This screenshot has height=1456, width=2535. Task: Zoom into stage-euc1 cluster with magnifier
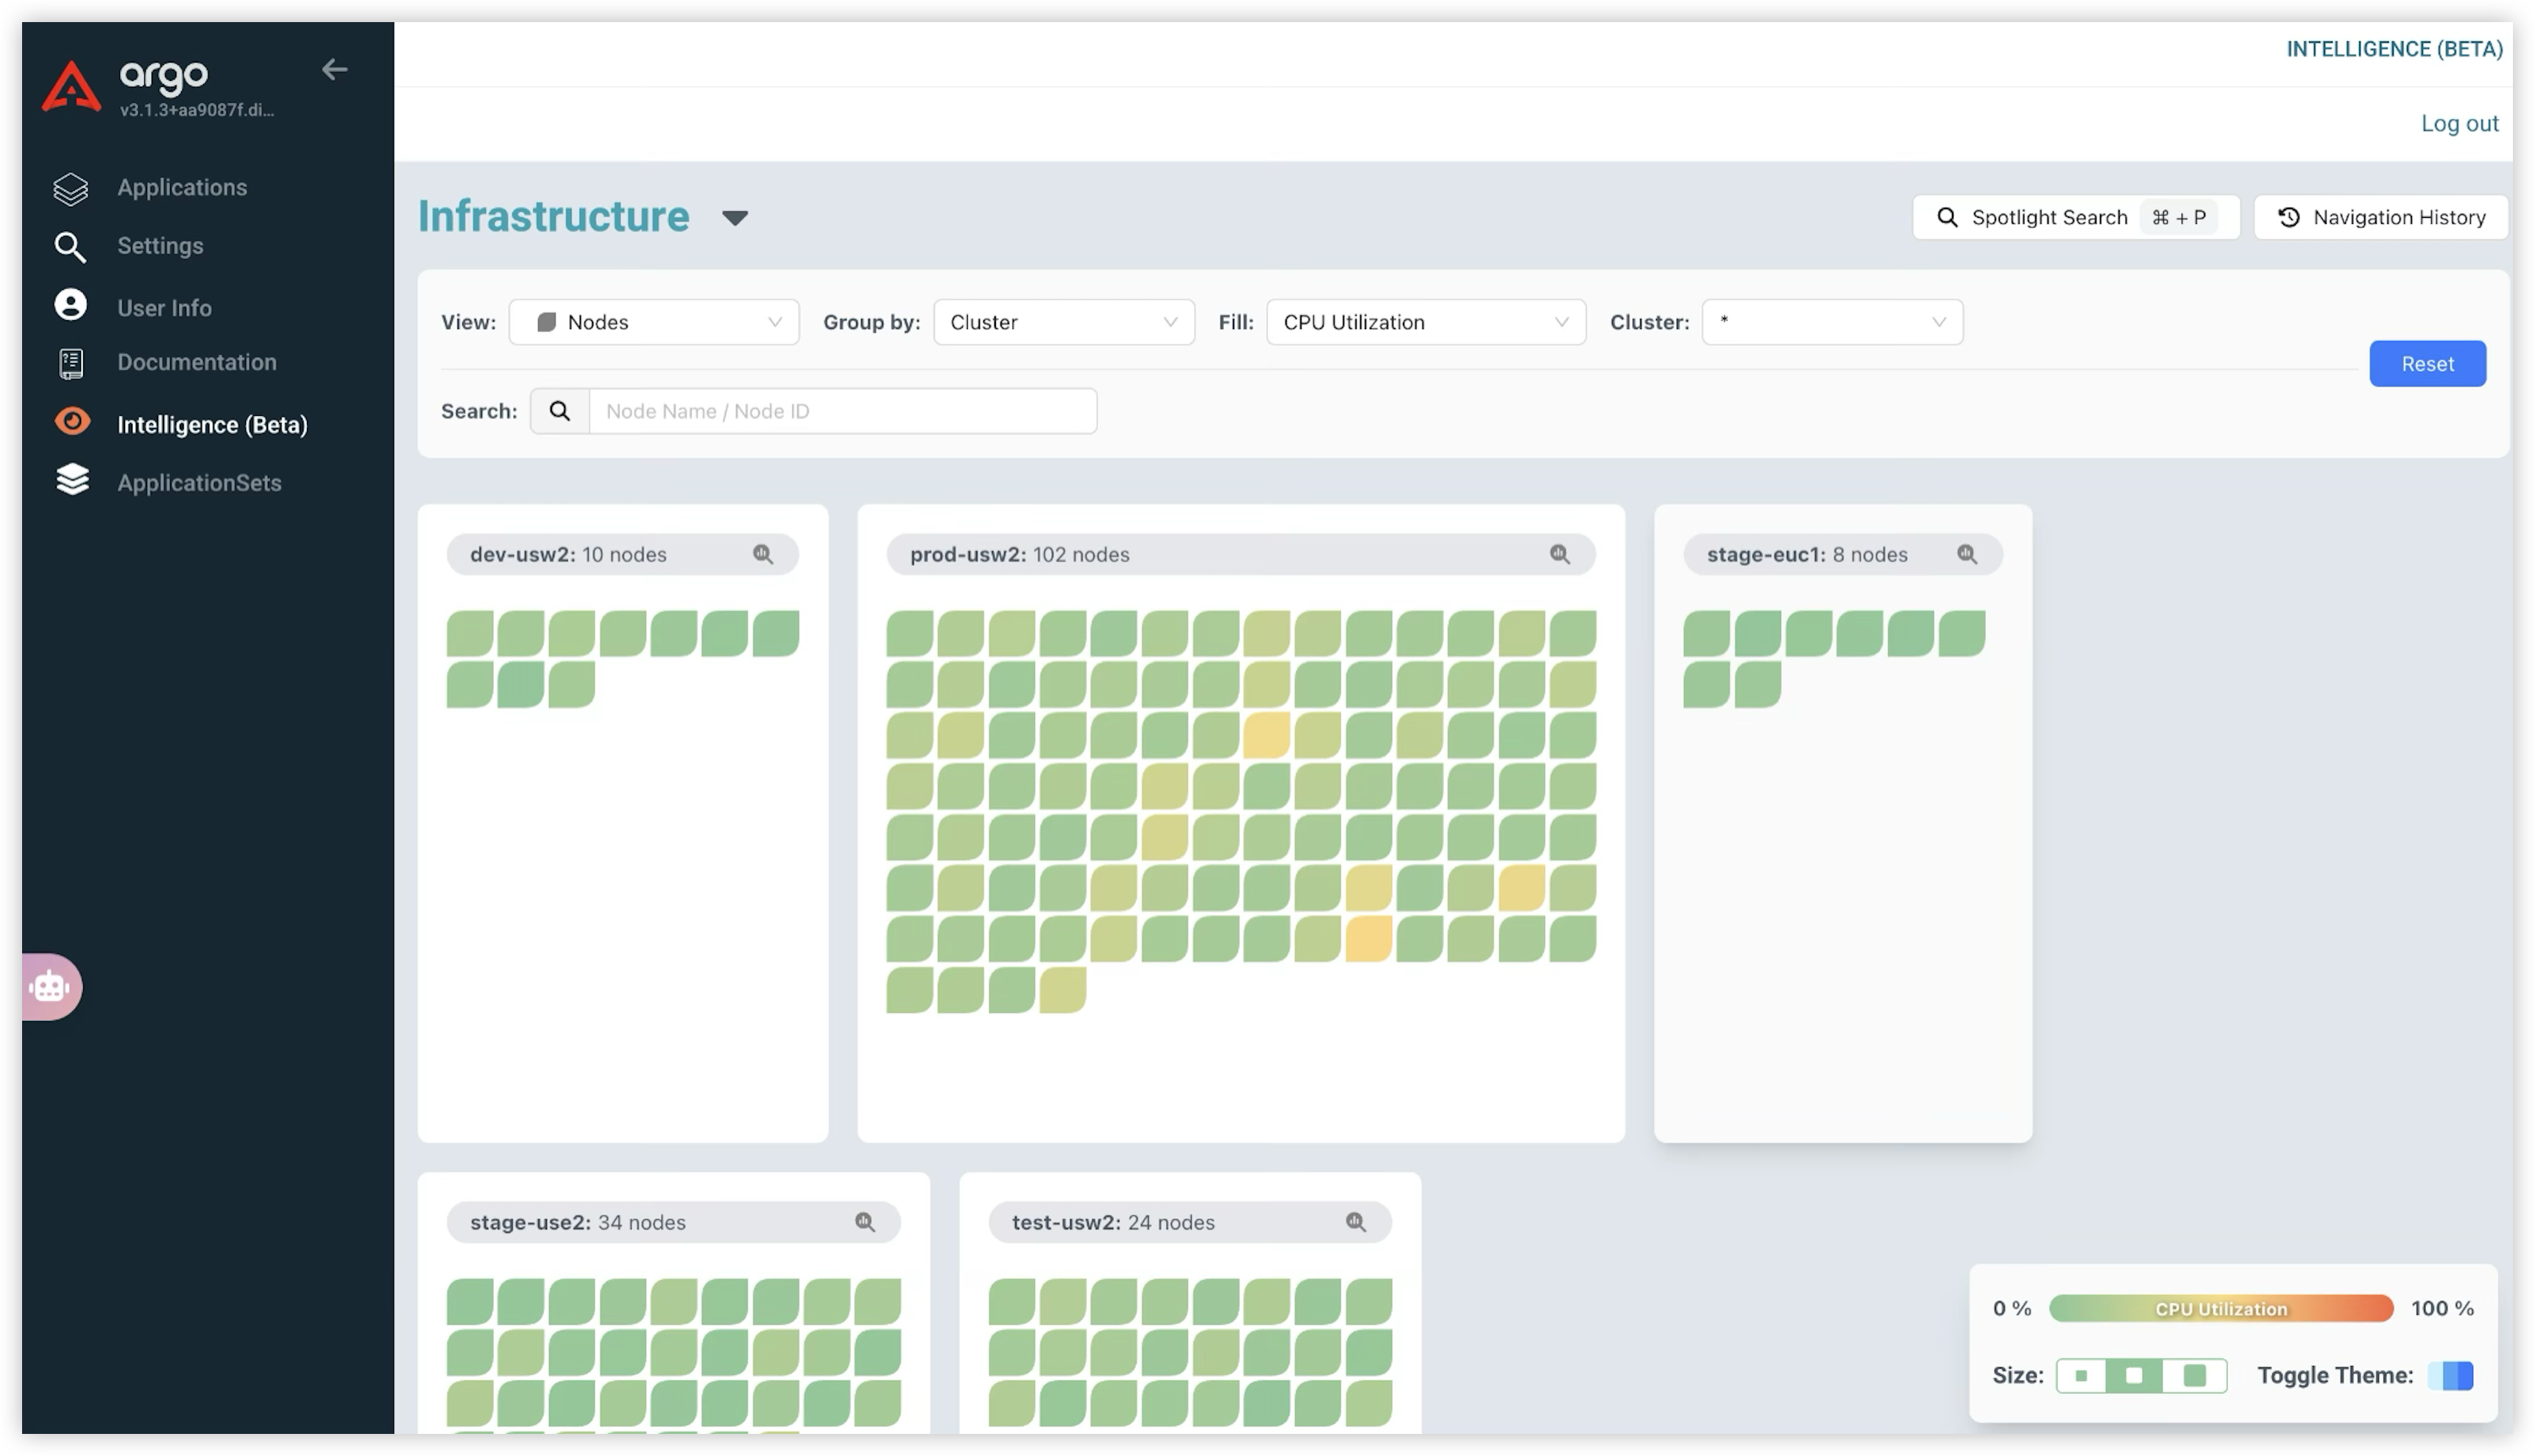click(1966, 554)
